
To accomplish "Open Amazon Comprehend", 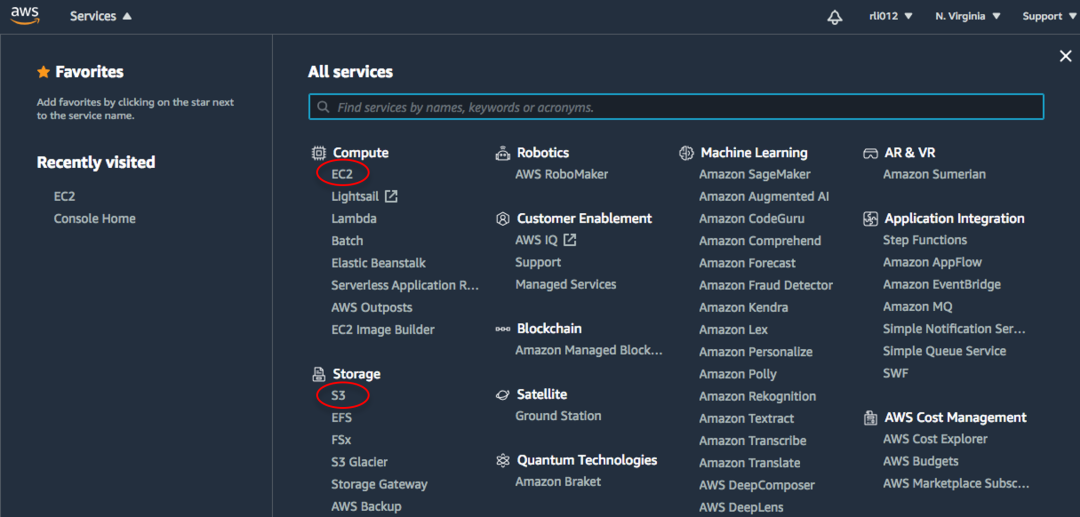I will (760, 241).
